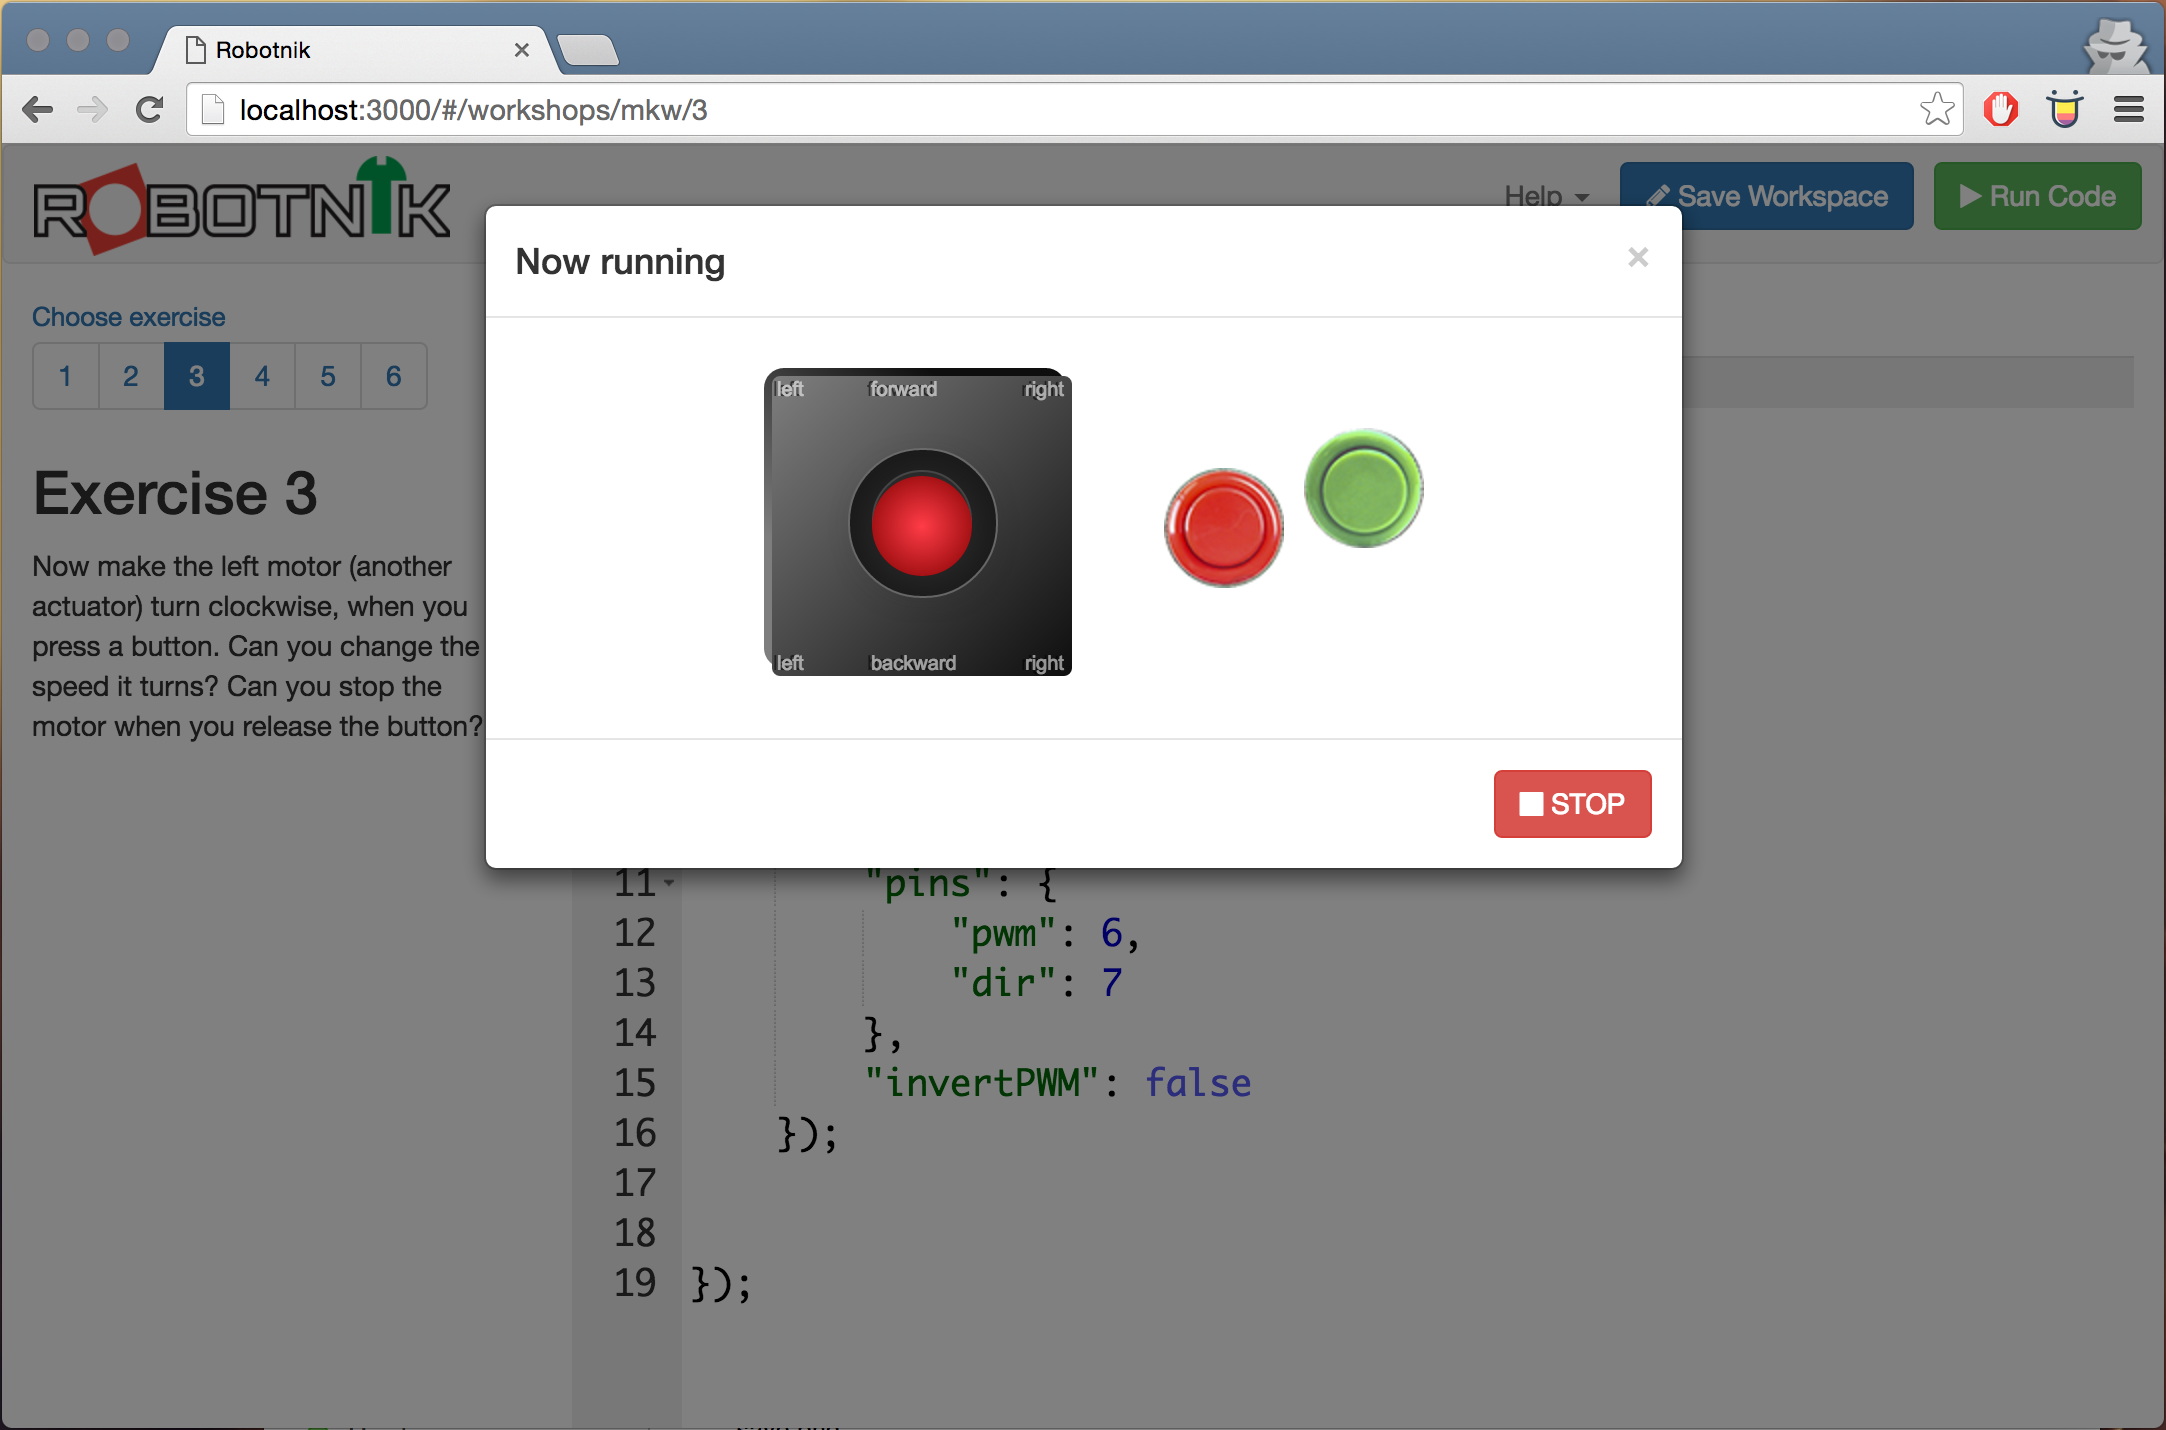Click the Robotnik logo
Viewport: 2166px width, 1430px height.
[242, 206]
